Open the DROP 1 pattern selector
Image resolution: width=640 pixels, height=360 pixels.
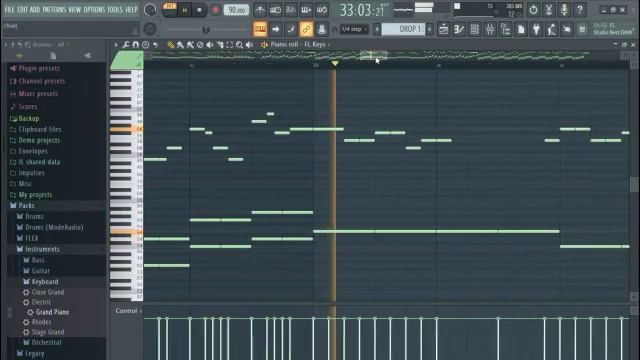tap(403, 29)
